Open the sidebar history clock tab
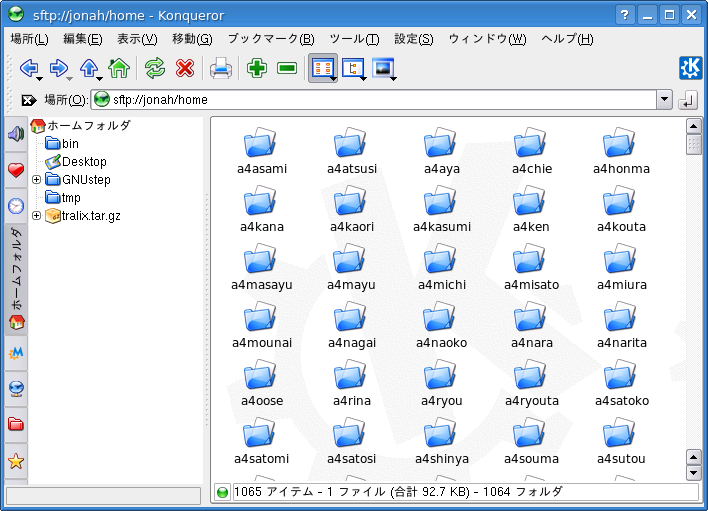 [16, 206]
